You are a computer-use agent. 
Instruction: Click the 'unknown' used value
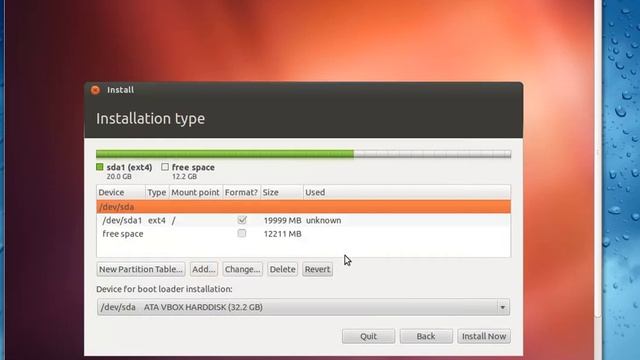click(x=324, y=220)
